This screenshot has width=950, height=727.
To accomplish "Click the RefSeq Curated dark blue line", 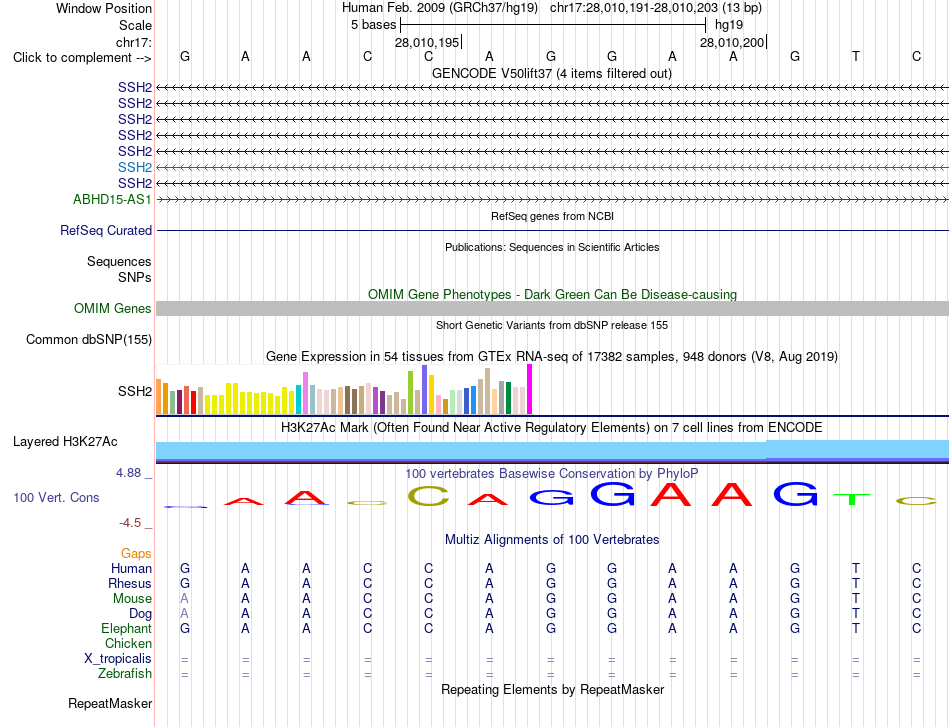I will (553, 231).
